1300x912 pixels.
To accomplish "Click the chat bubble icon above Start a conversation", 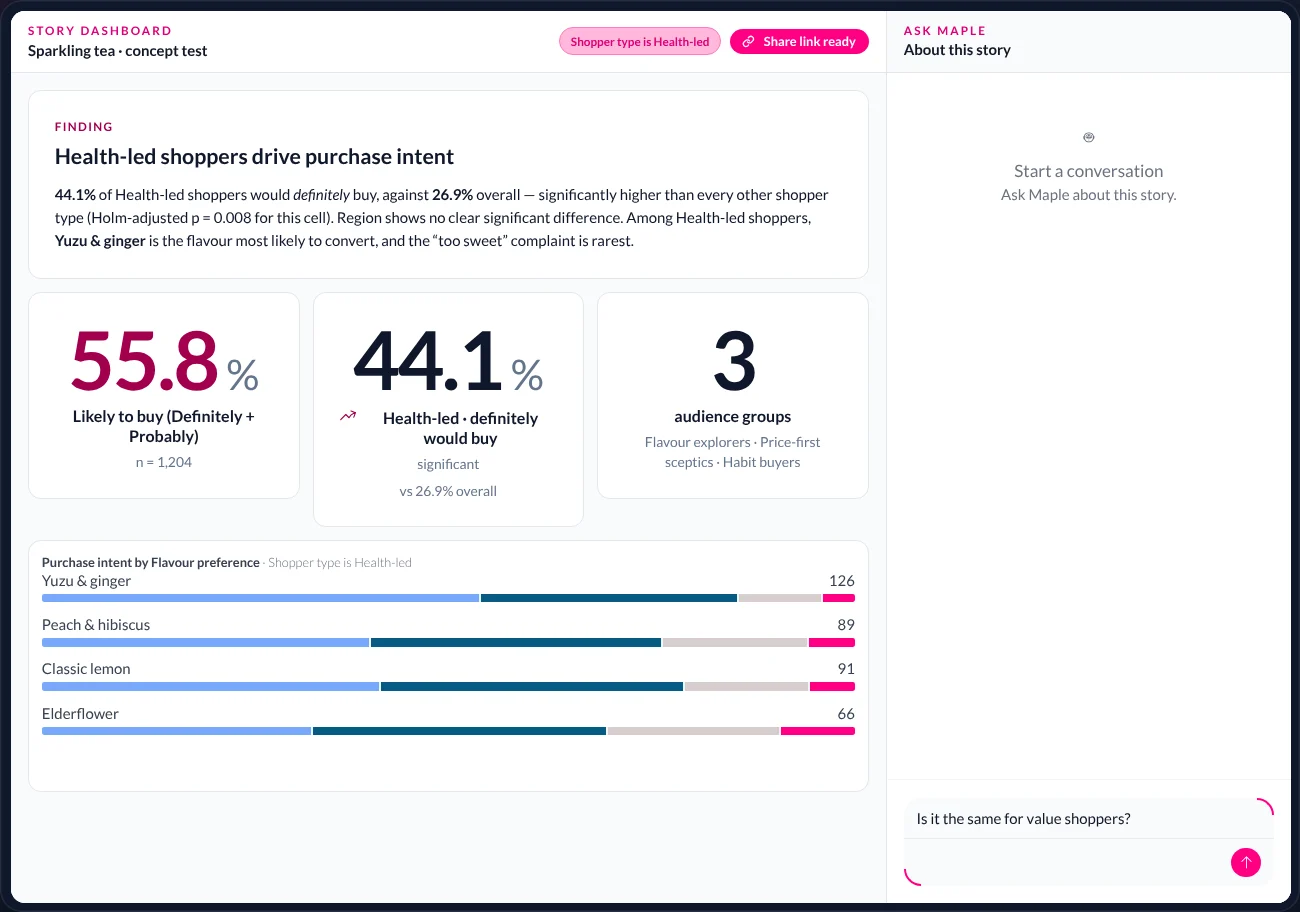I will pos(1088,137).
